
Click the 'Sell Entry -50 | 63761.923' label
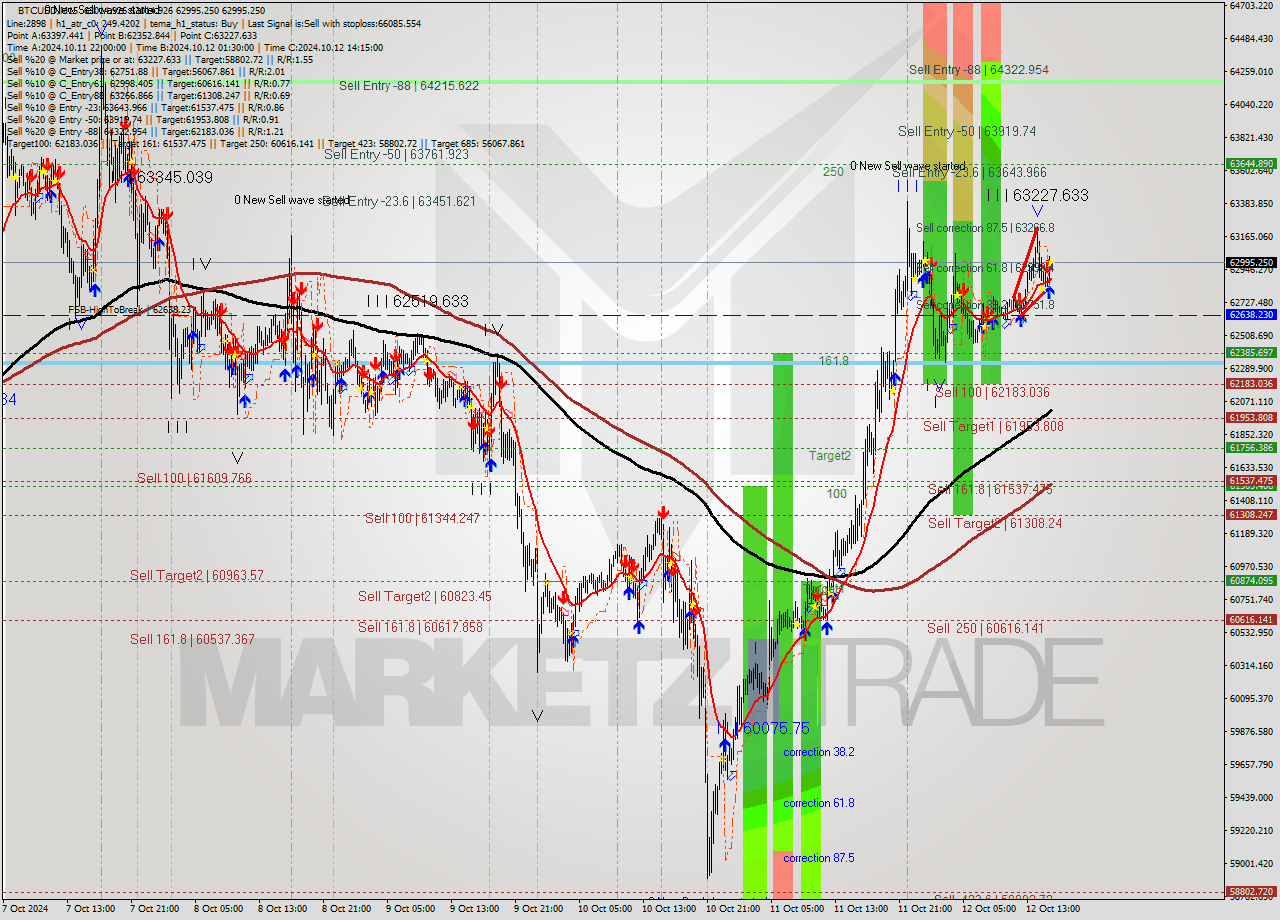pyautogui.click(x=396, y=154)
